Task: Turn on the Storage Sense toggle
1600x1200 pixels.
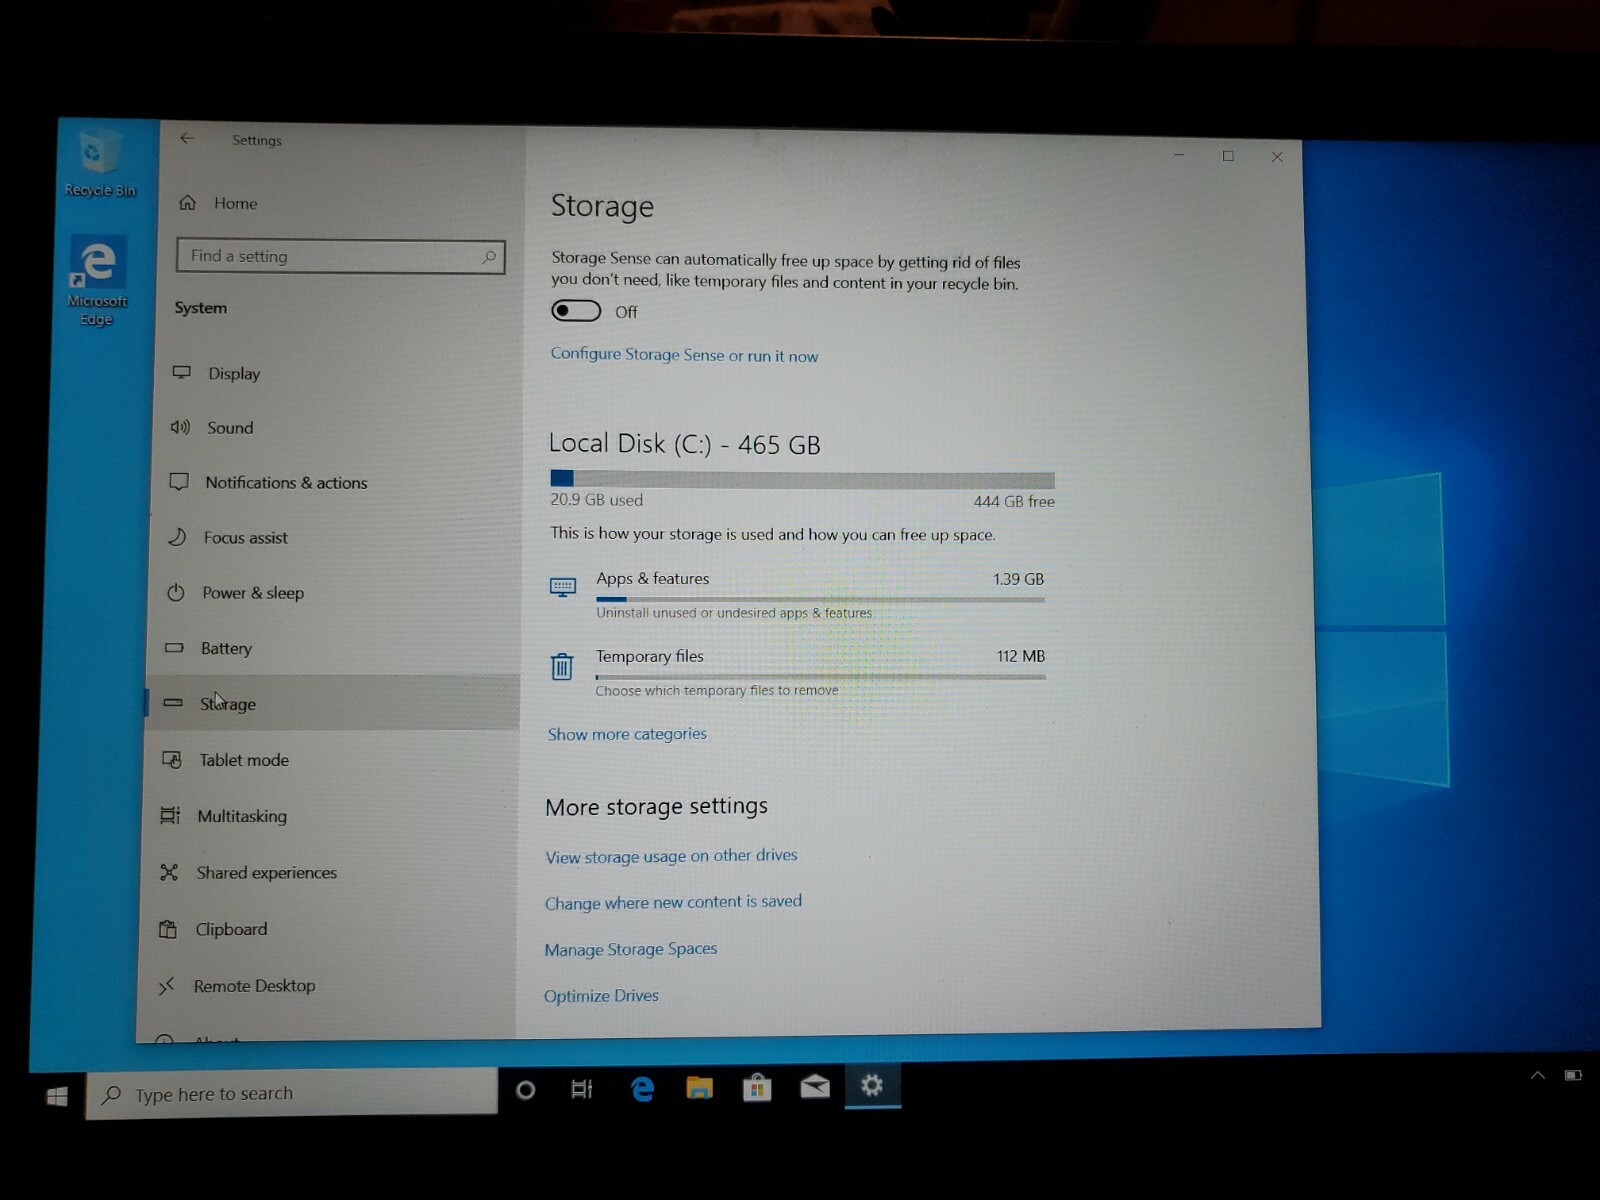Action: point(576,311)
